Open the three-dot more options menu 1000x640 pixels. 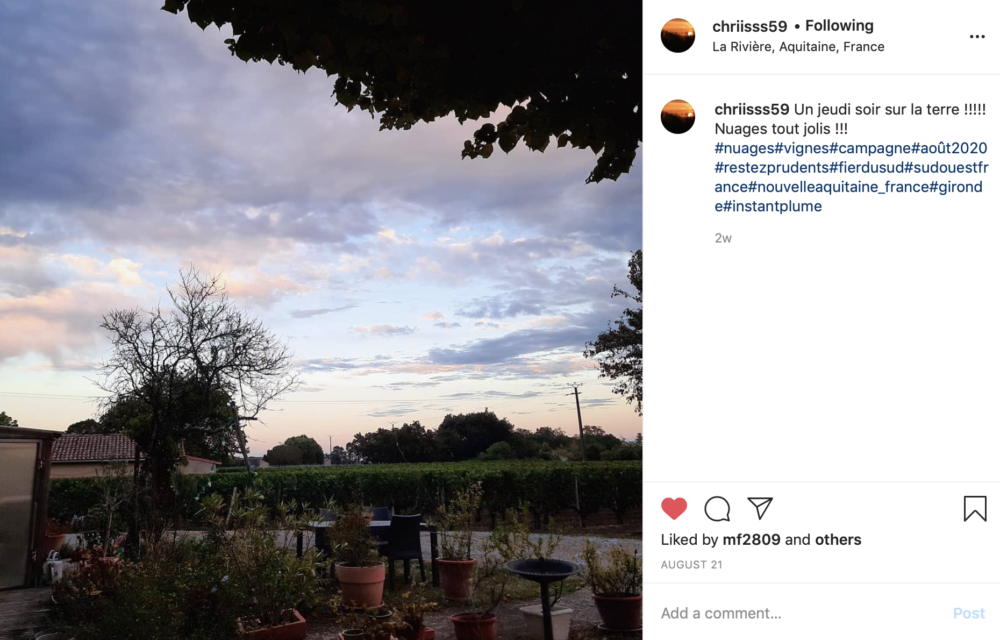click(x=977, y=36)
